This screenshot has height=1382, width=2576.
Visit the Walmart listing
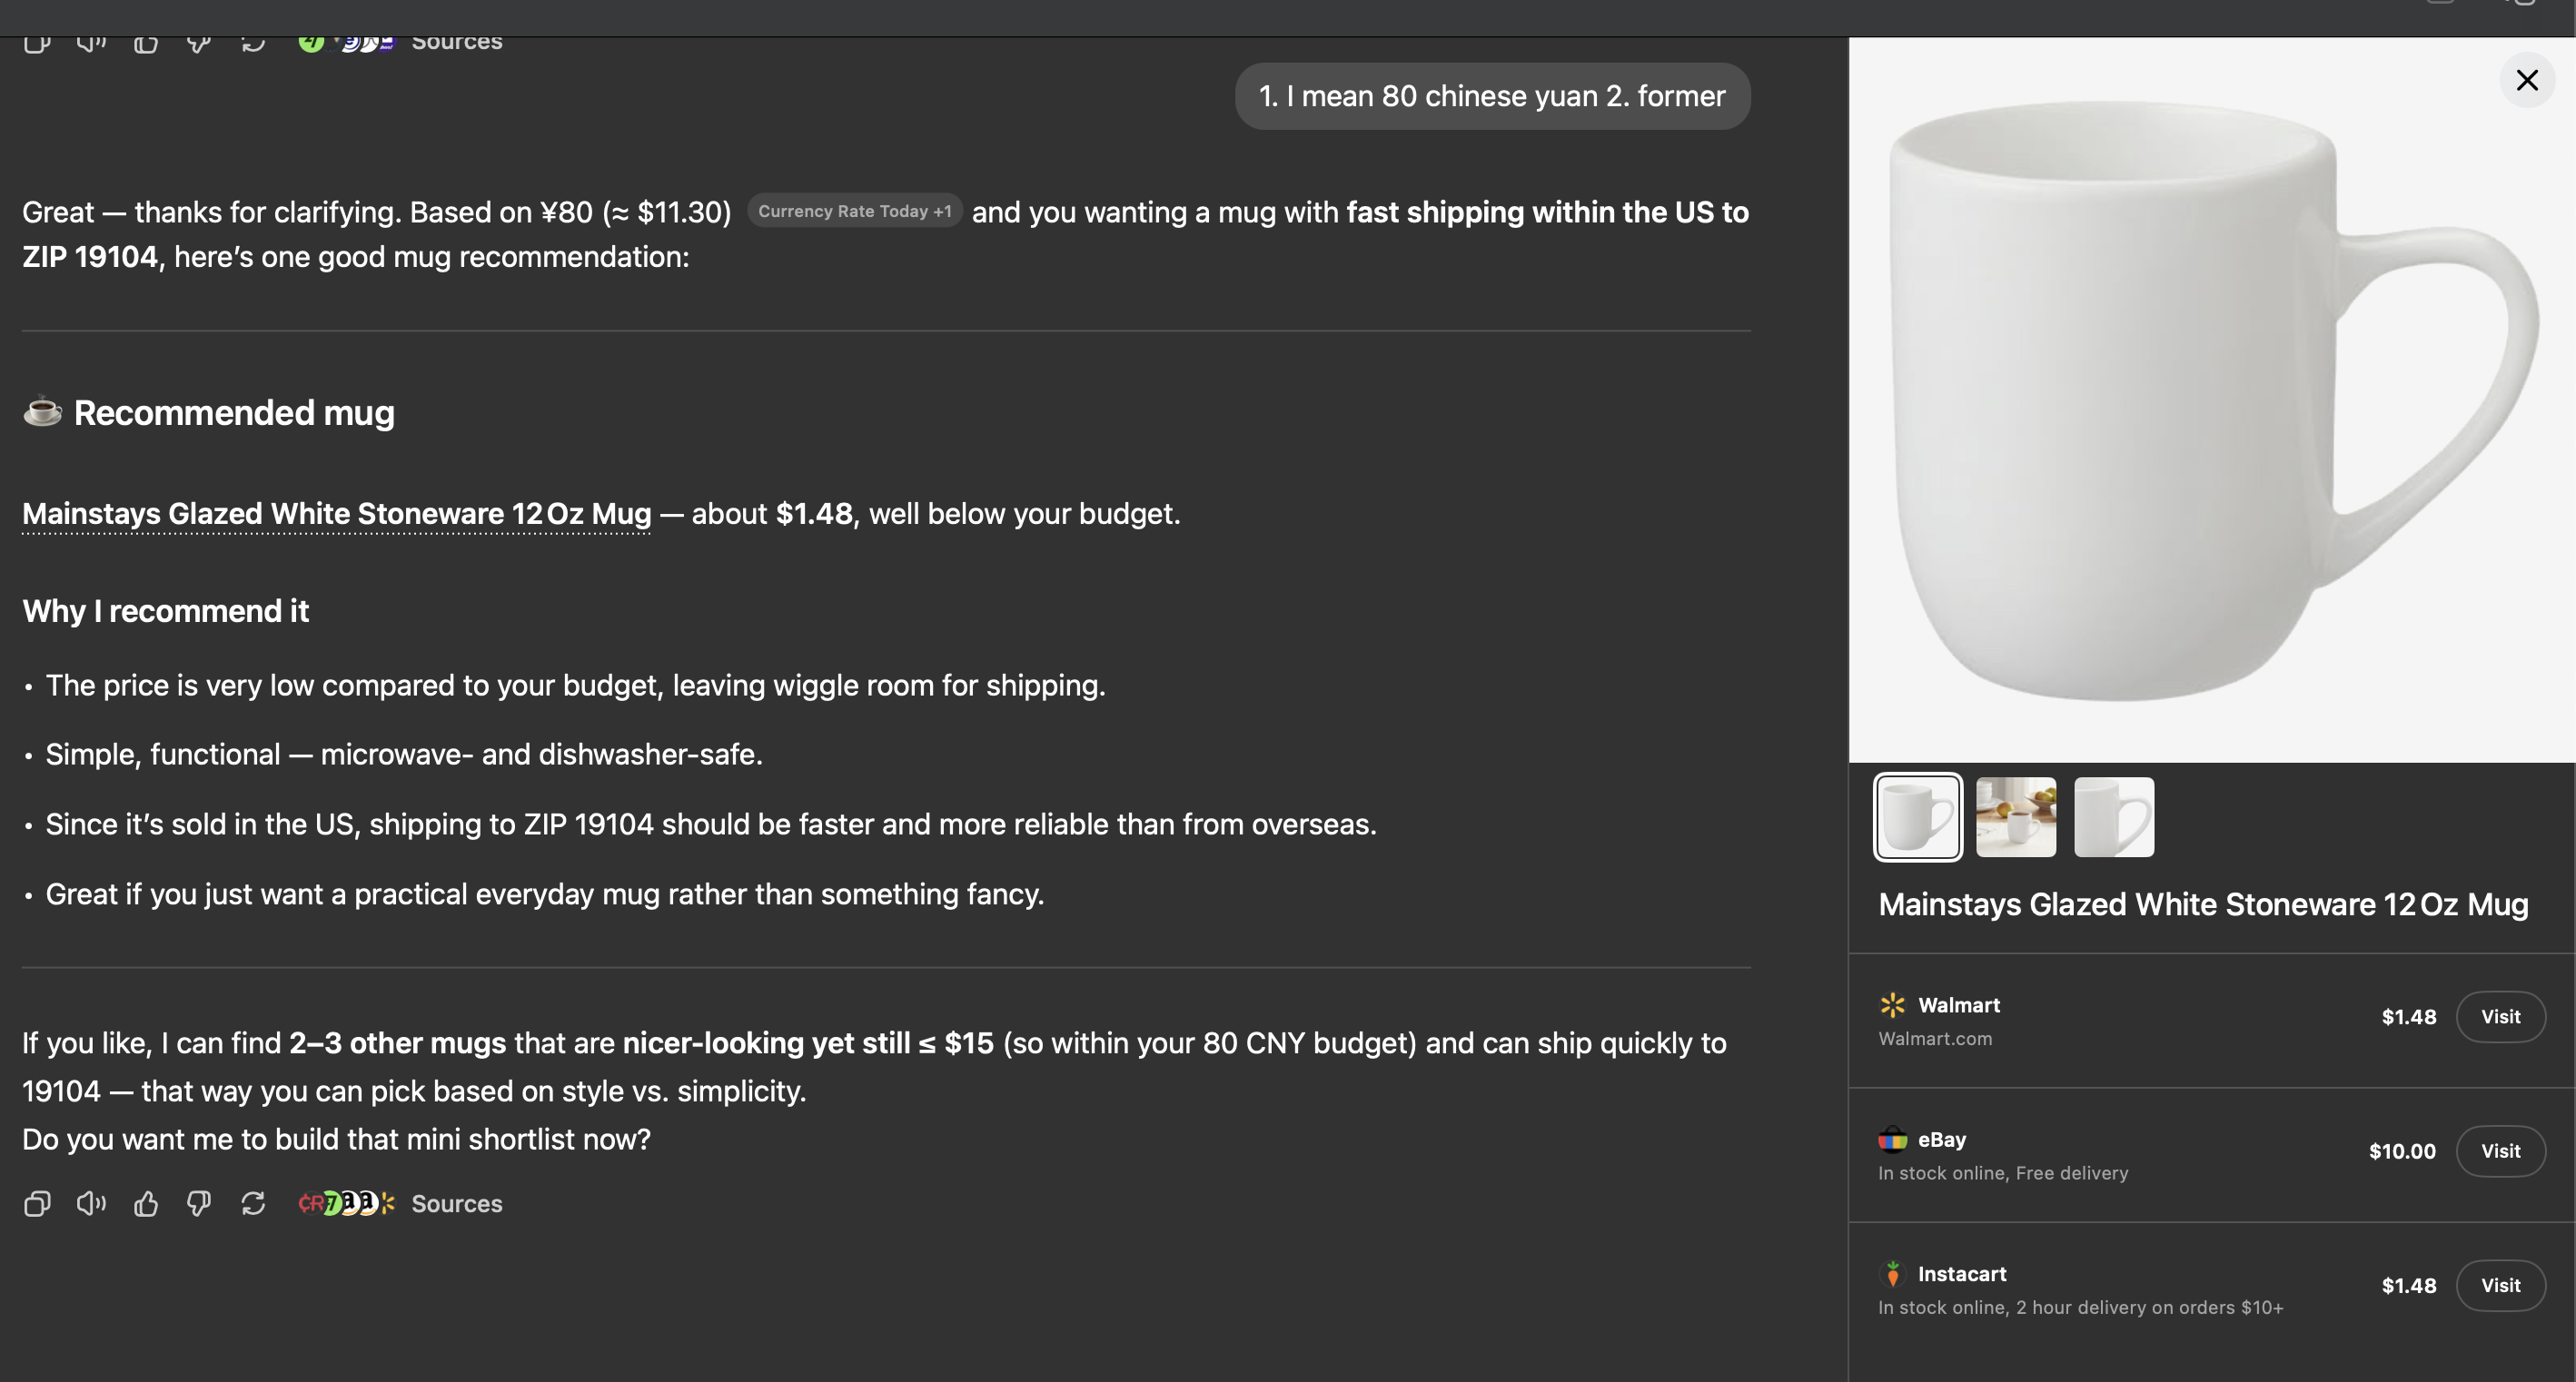click(x=2499, y=1017)
